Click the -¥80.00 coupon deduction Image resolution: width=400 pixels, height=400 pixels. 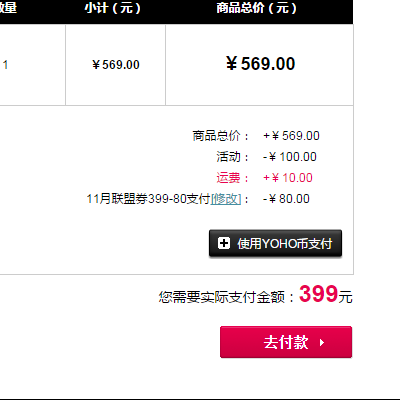(286, 199)
